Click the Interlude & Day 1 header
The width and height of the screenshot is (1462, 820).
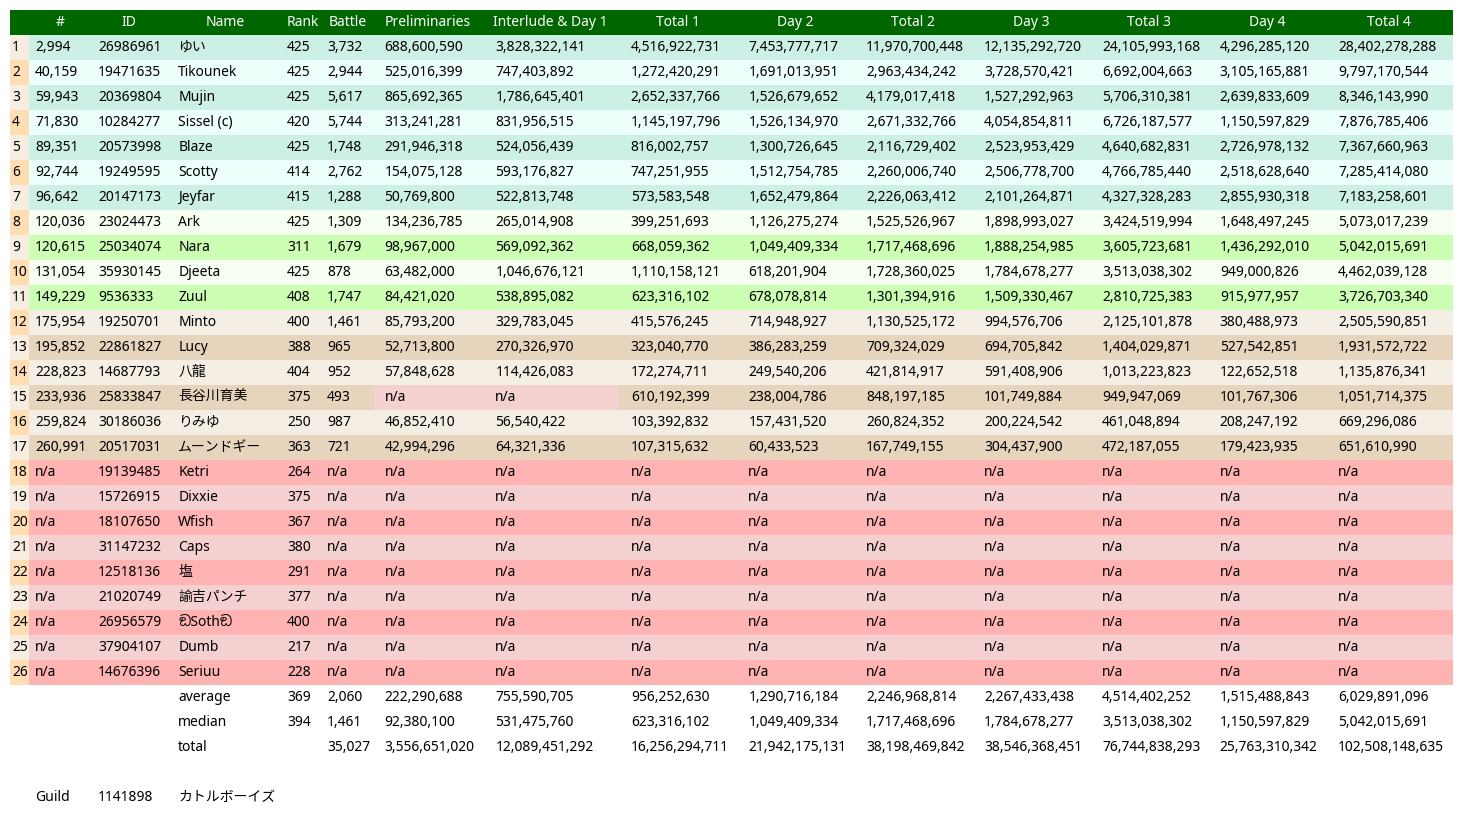point(550,21)
